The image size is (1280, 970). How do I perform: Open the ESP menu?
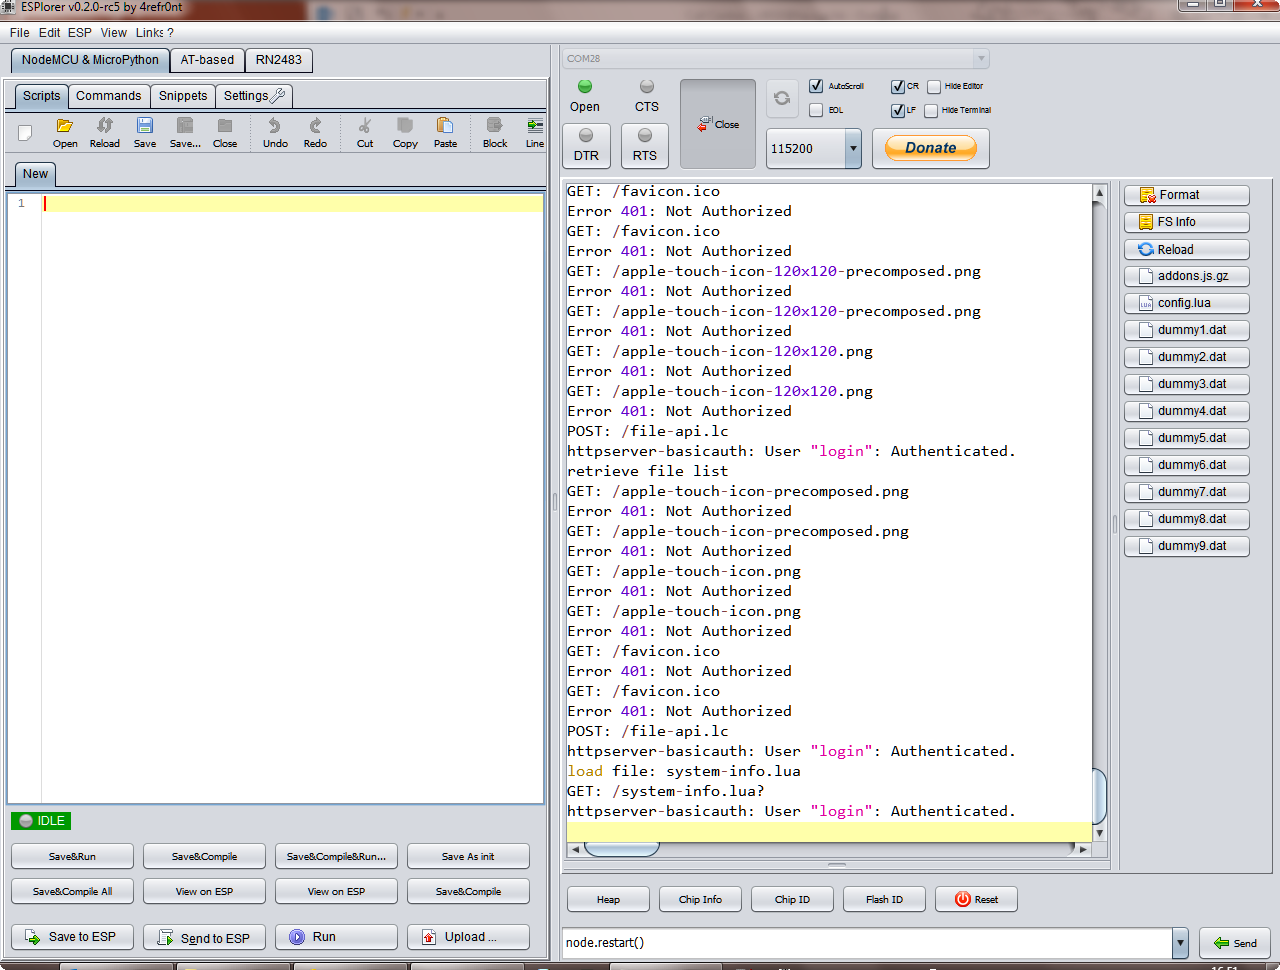coord(80,33)
